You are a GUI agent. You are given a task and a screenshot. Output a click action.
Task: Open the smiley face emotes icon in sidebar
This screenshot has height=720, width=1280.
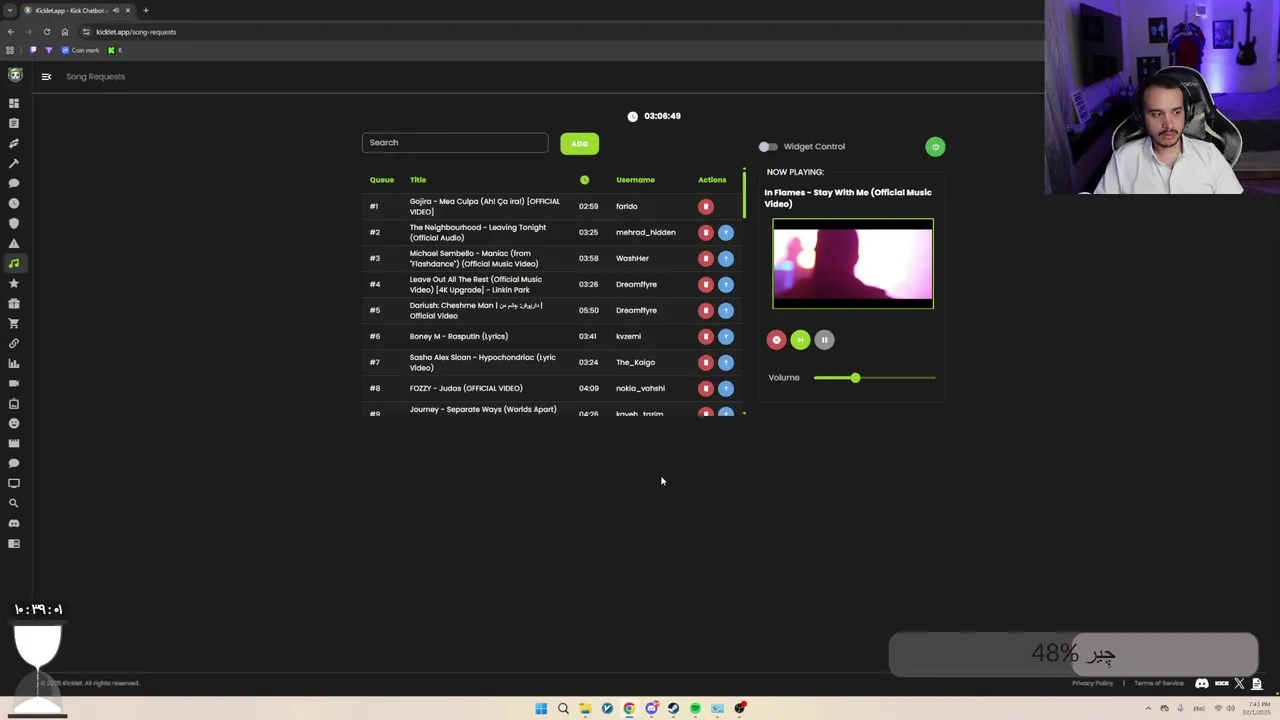(14, 423)
